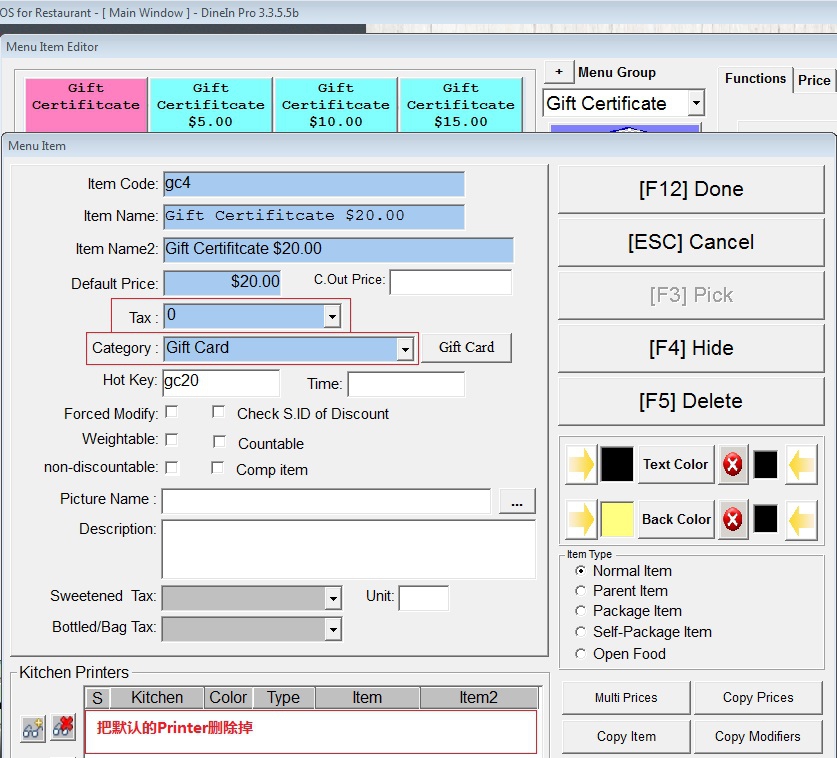Click C.Out Price input field
837x758 pixels.
pyautogui.click(x=451, y=281)
